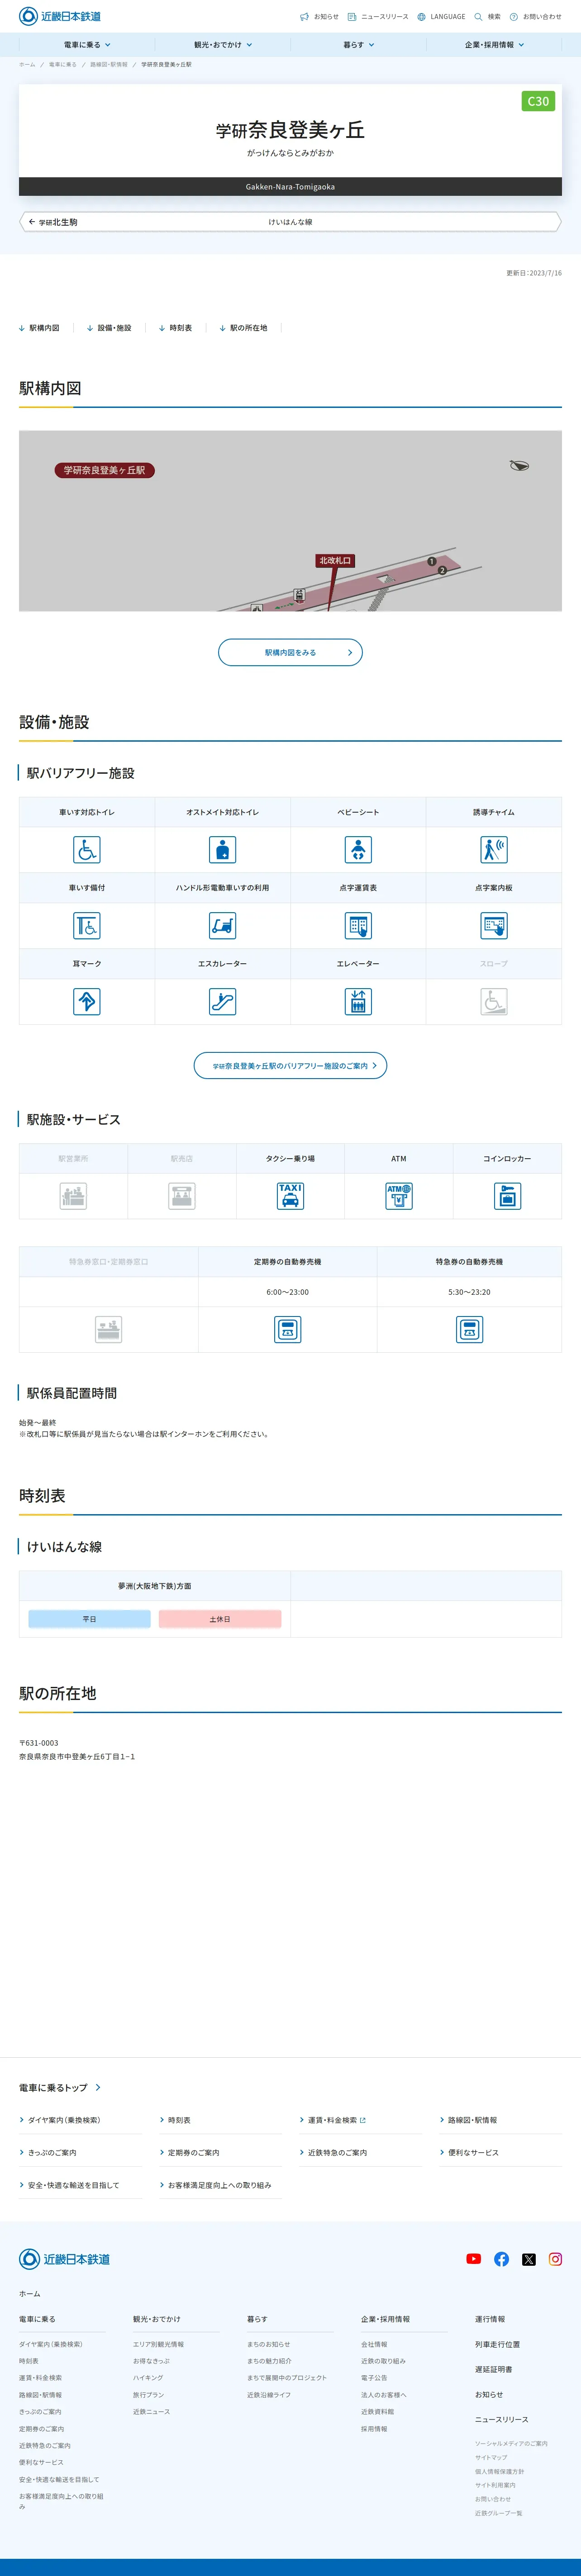Viewport: 581px width, 2576px height.
Task: Click the guidance chime icon
Action: [494, 850]
